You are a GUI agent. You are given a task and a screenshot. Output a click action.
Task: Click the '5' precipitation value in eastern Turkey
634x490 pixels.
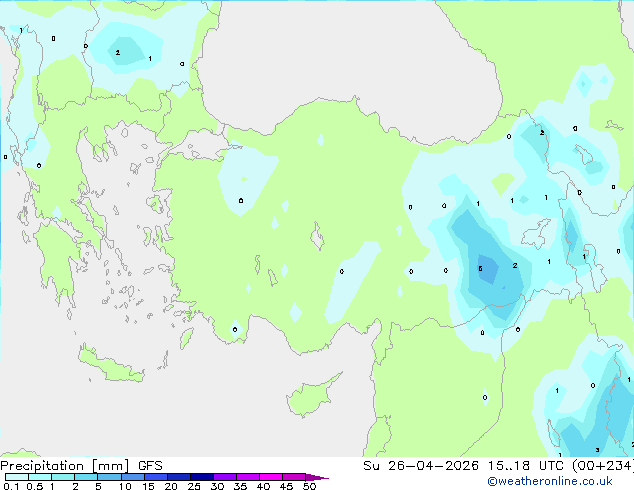pyautogui.click(x=480, y=269)
